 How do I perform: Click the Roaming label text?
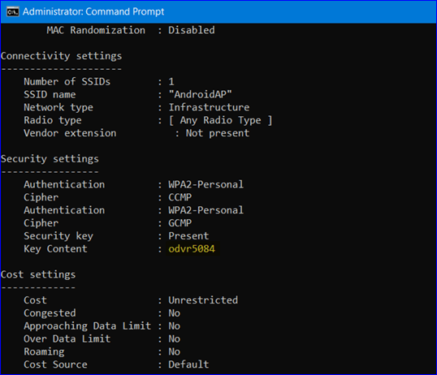pyautogui.click(x=44, y=352)
